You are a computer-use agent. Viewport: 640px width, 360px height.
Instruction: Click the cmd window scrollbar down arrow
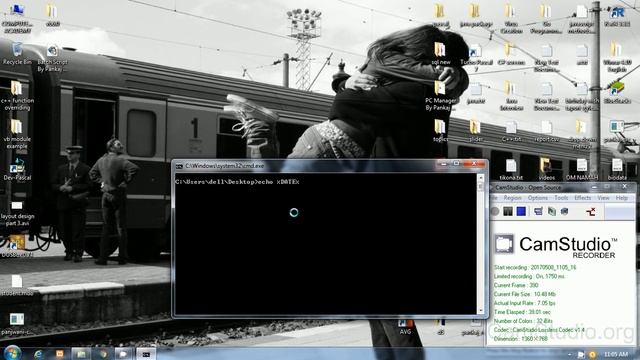click(480, 311)
